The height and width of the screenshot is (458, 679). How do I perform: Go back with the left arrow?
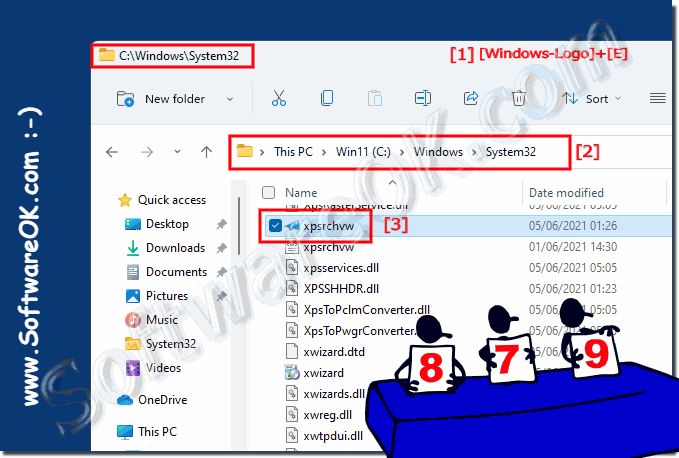point(112,152)
